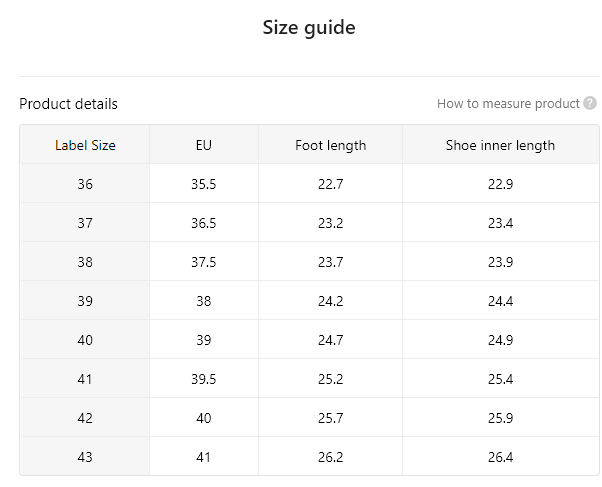The height and width of the screenshot is (487, 602).
Task: Click the EU 35.5 cell
Action: 204,184
